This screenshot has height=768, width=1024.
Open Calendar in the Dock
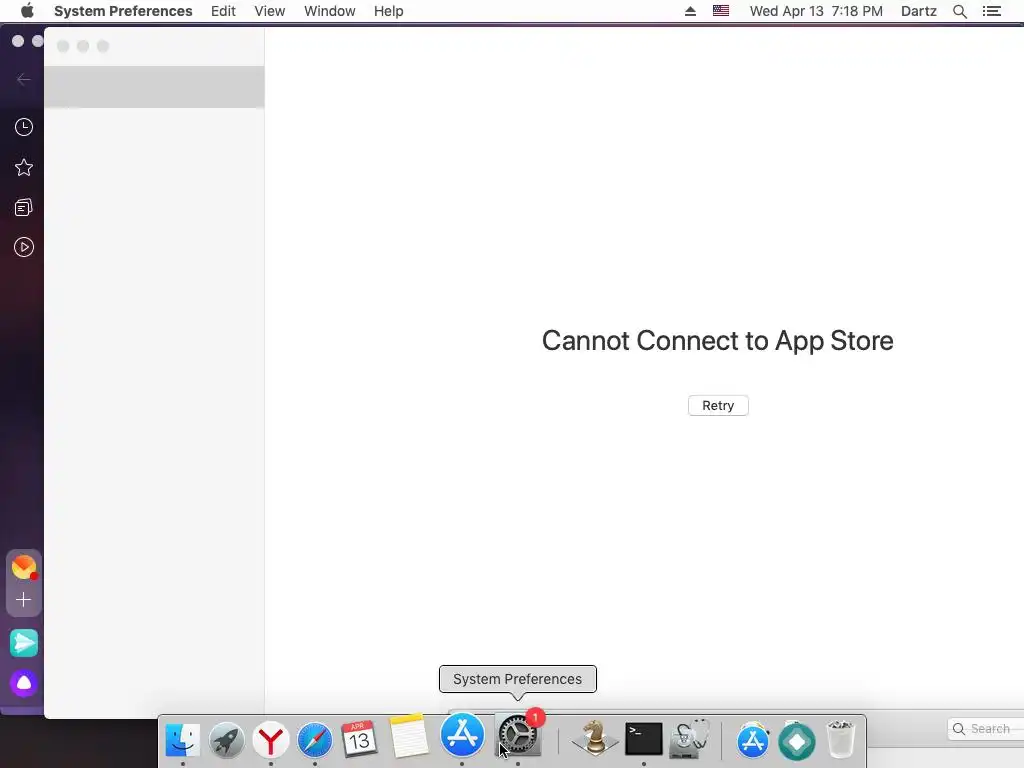(x=359, y=739)
